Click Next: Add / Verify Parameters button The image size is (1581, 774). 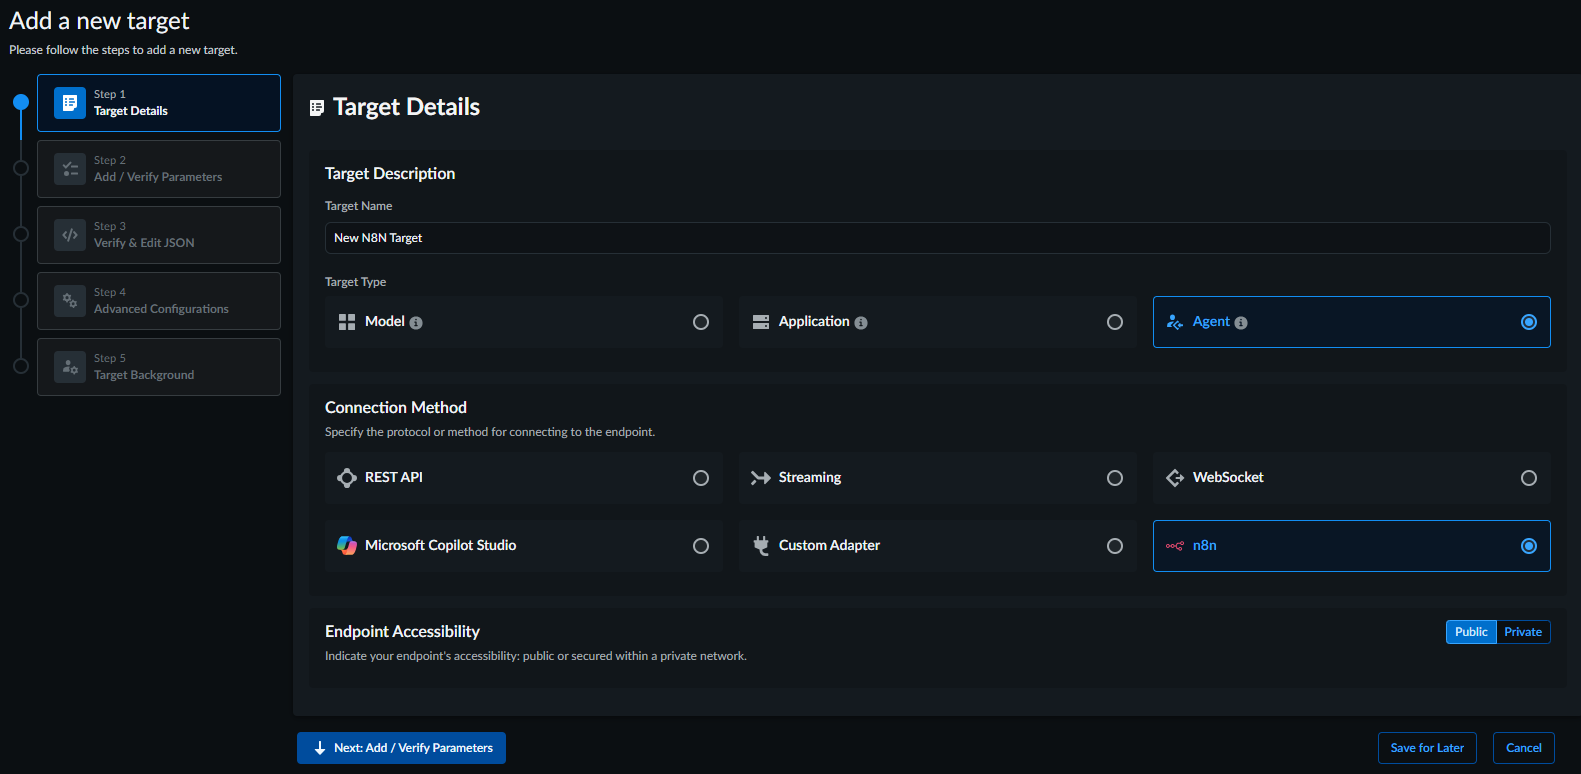click(x=401, y=748)
